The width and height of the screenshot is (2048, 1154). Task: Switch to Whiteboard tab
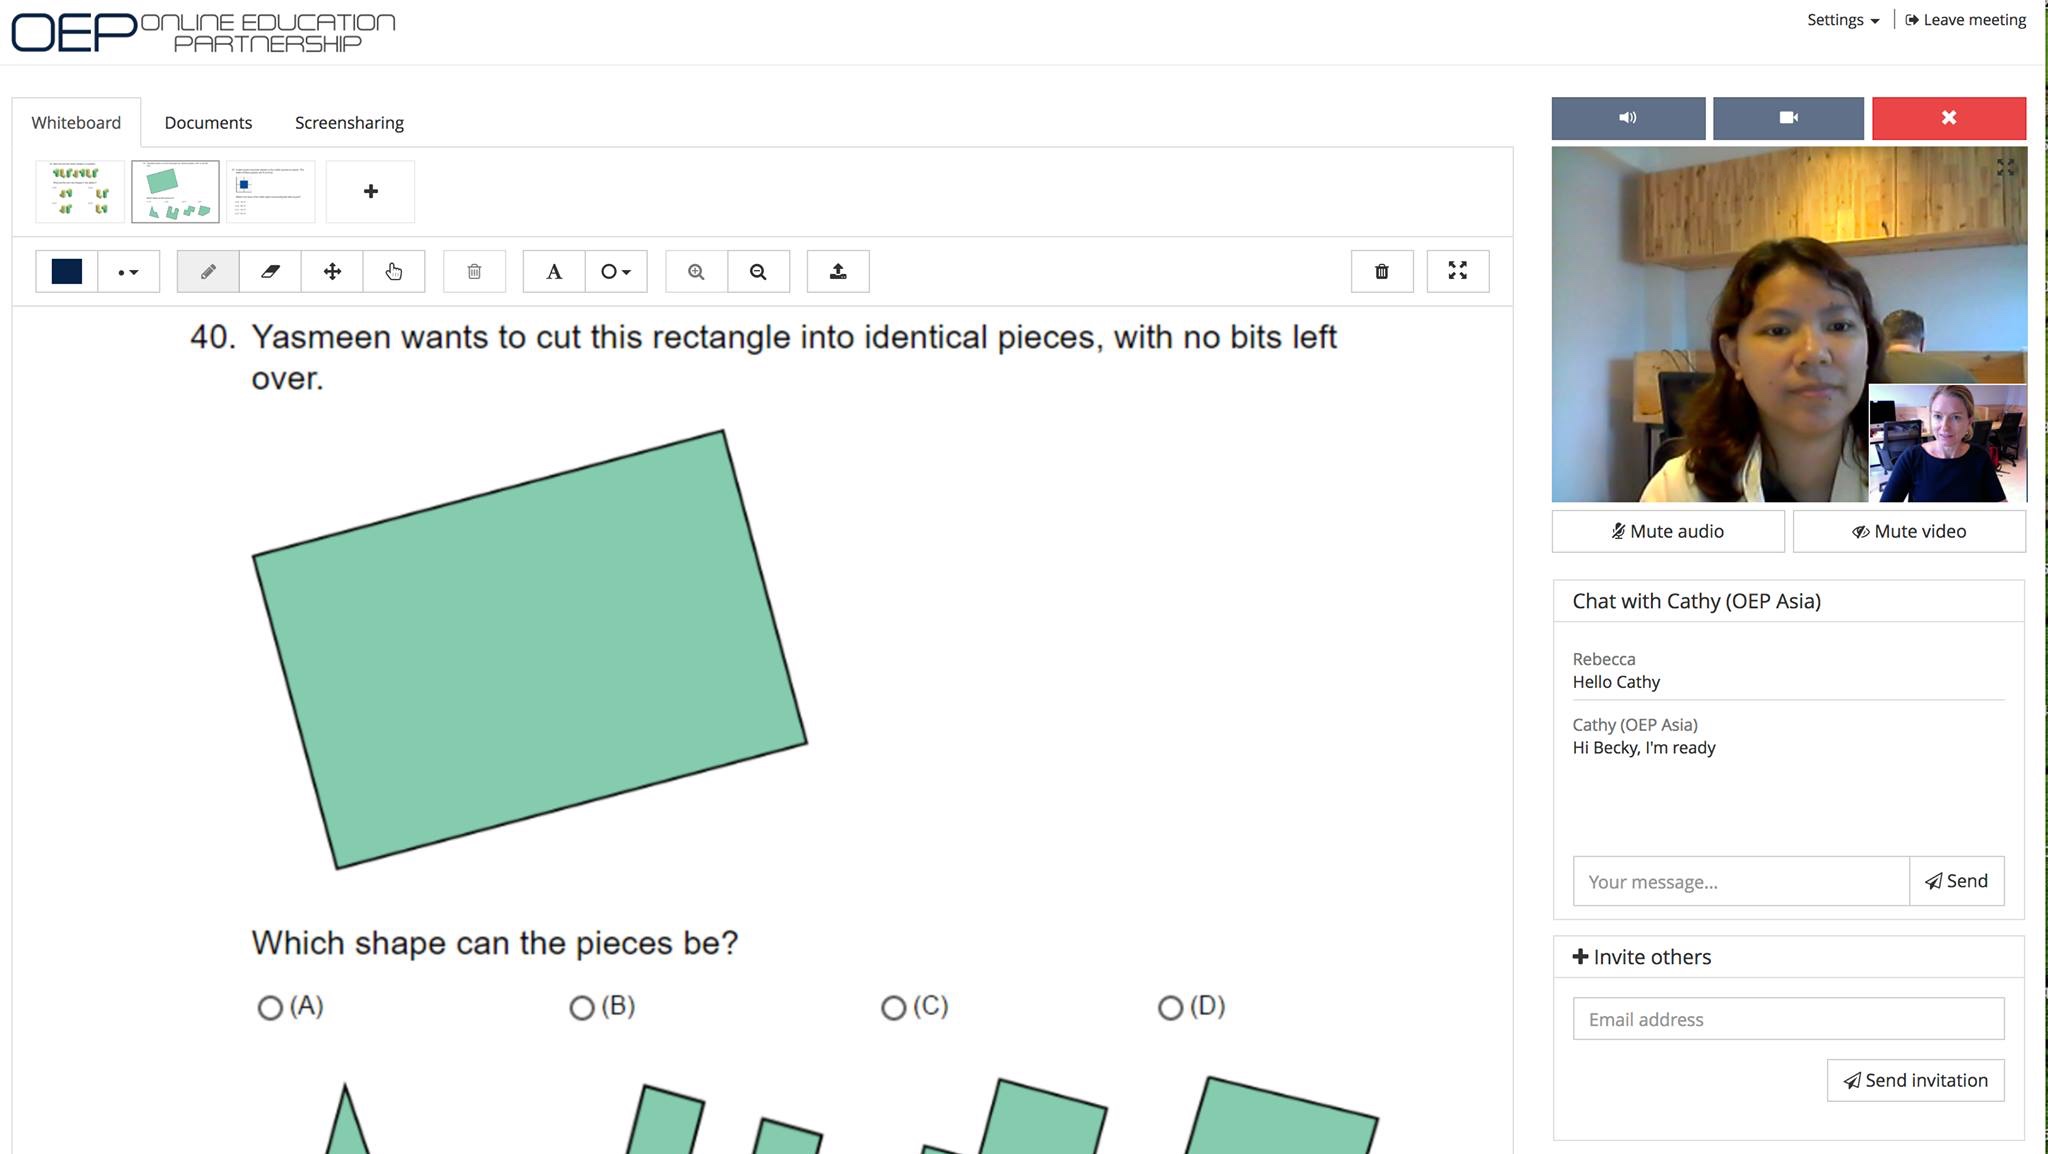click(75, 121)
